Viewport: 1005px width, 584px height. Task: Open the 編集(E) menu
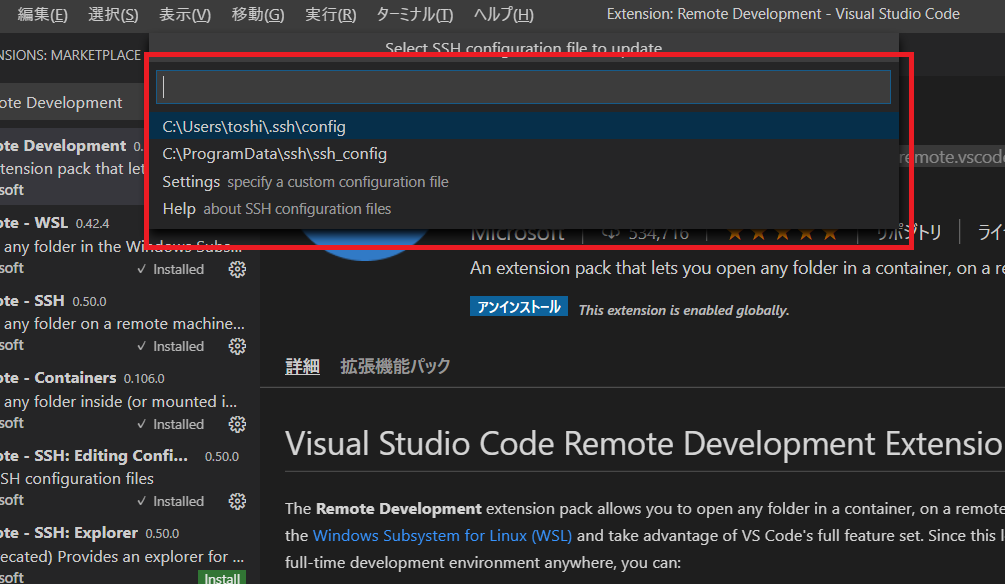[x=42, y=14]
